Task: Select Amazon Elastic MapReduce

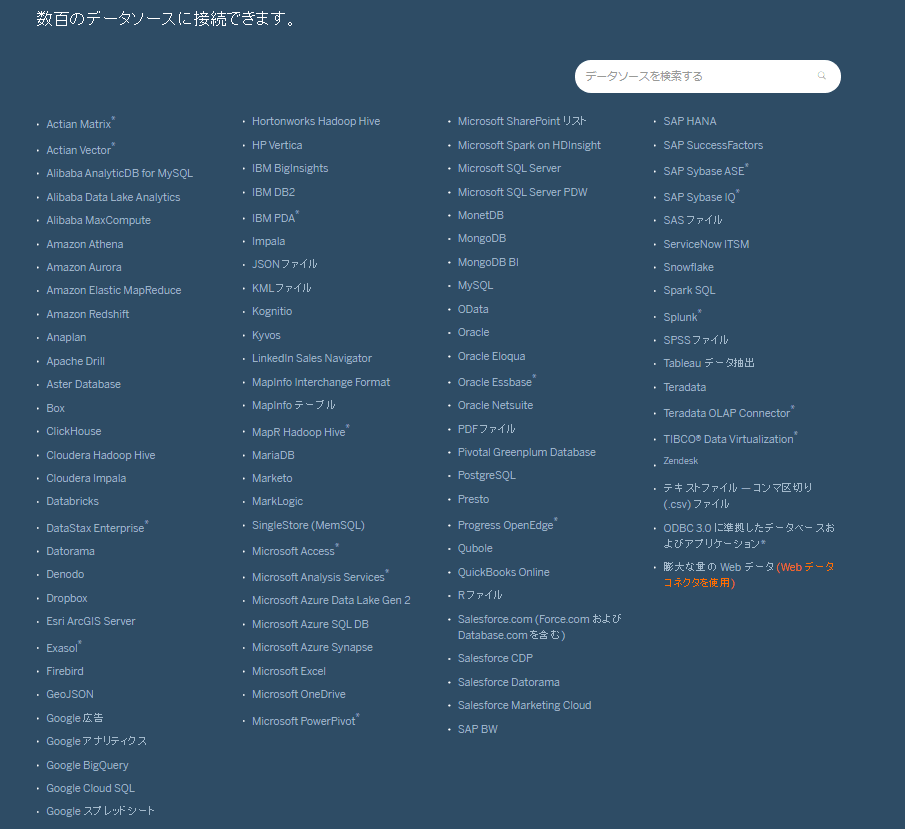Action: pos(114,290)
